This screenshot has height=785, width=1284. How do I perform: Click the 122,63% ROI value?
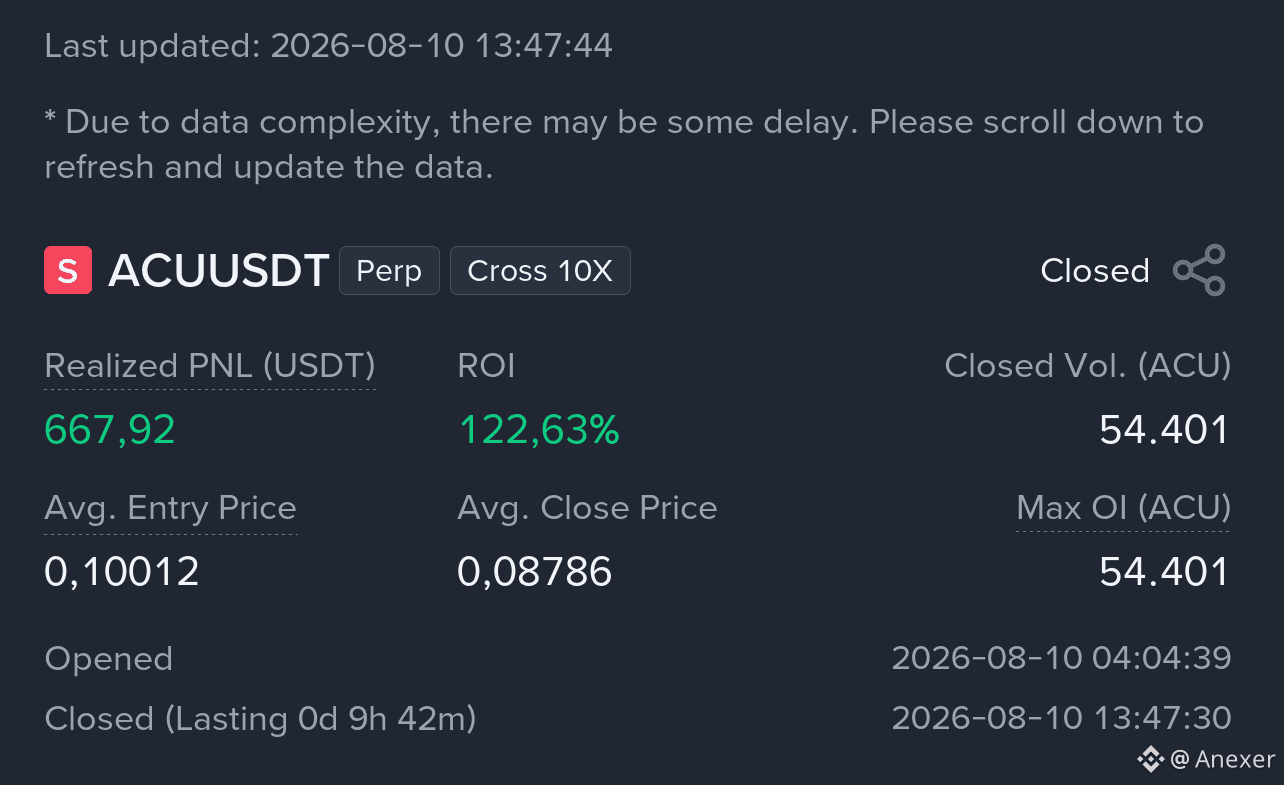539,430
